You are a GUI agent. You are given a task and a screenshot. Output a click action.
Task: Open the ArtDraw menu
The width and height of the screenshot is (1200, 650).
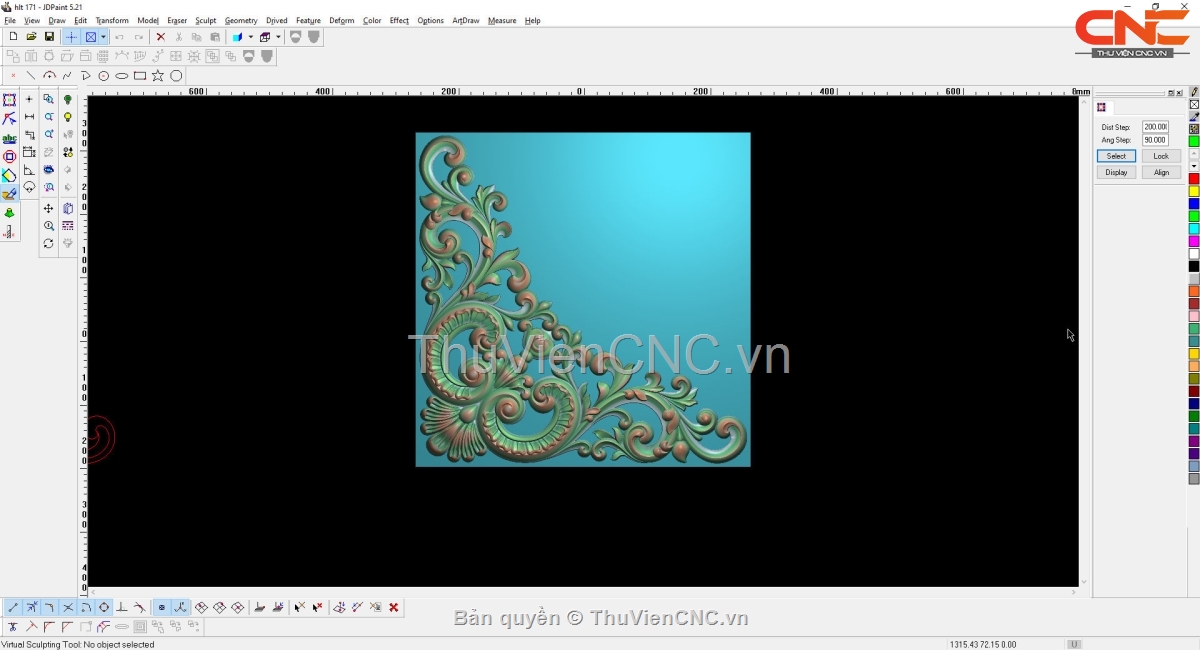[x=465, y=20]
